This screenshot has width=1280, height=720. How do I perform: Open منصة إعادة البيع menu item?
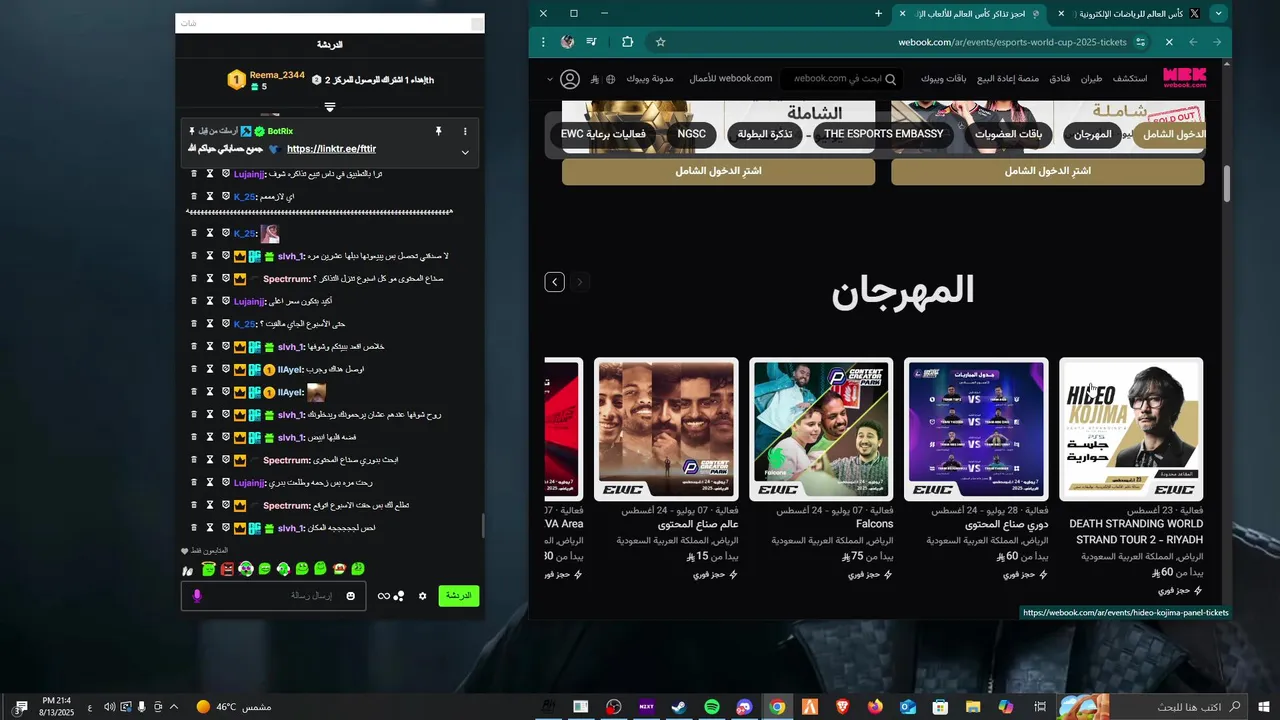point(1007,78)
